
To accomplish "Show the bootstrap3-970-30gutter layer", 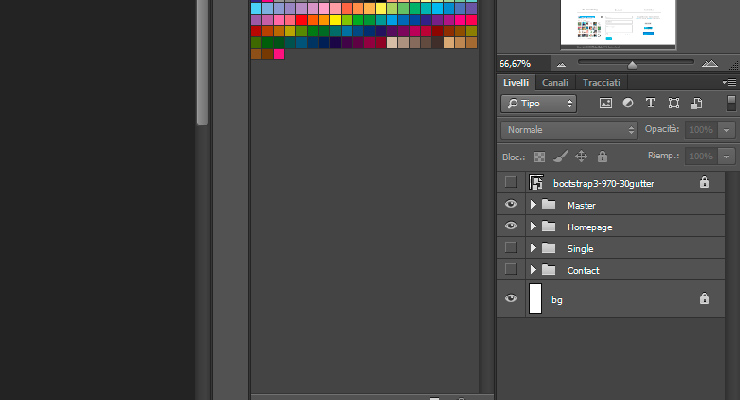I will click(511, 182).
